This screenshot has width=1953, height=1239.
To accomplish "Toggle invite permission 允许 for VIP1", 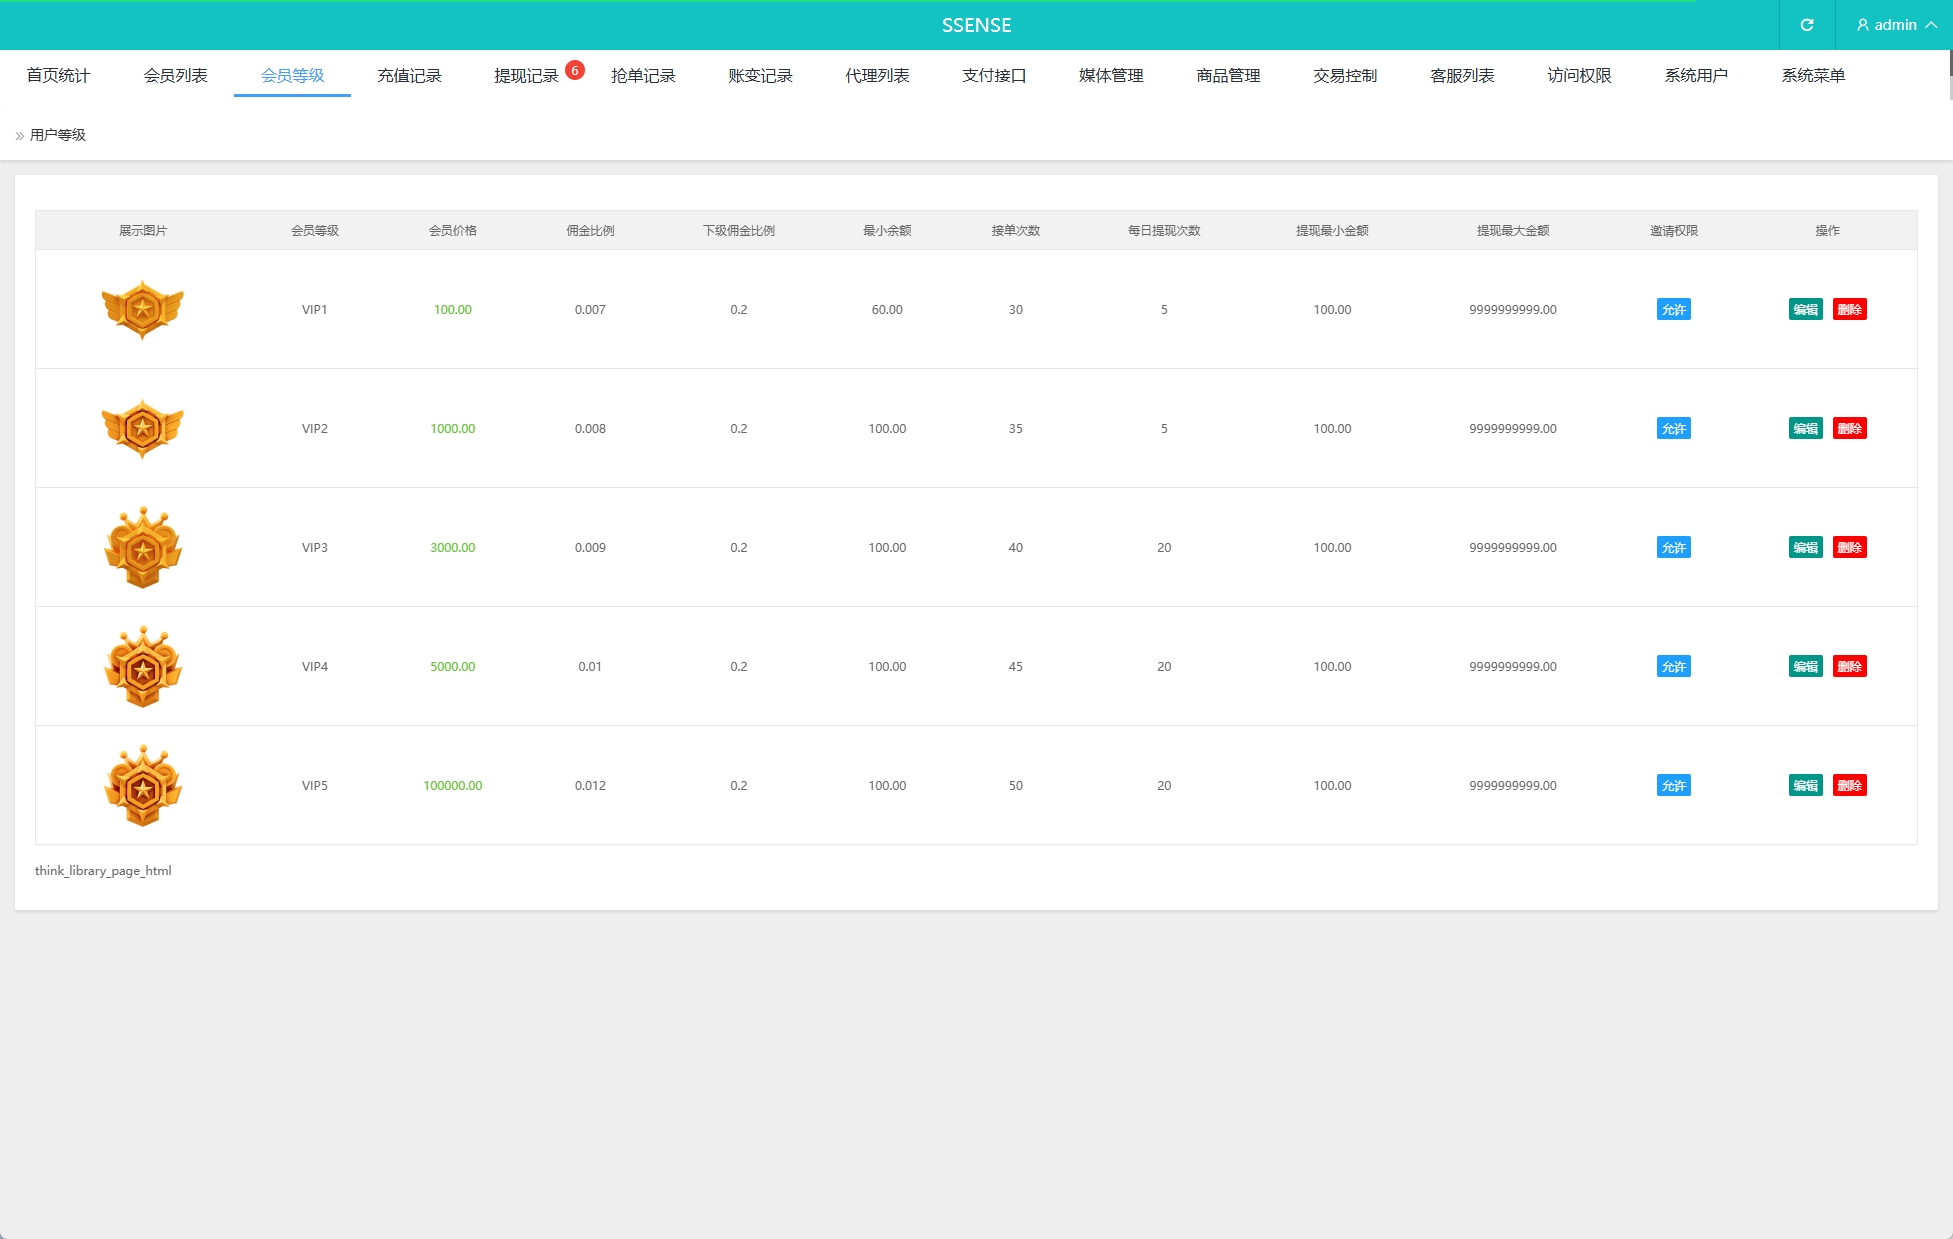I will (1673, 309).
